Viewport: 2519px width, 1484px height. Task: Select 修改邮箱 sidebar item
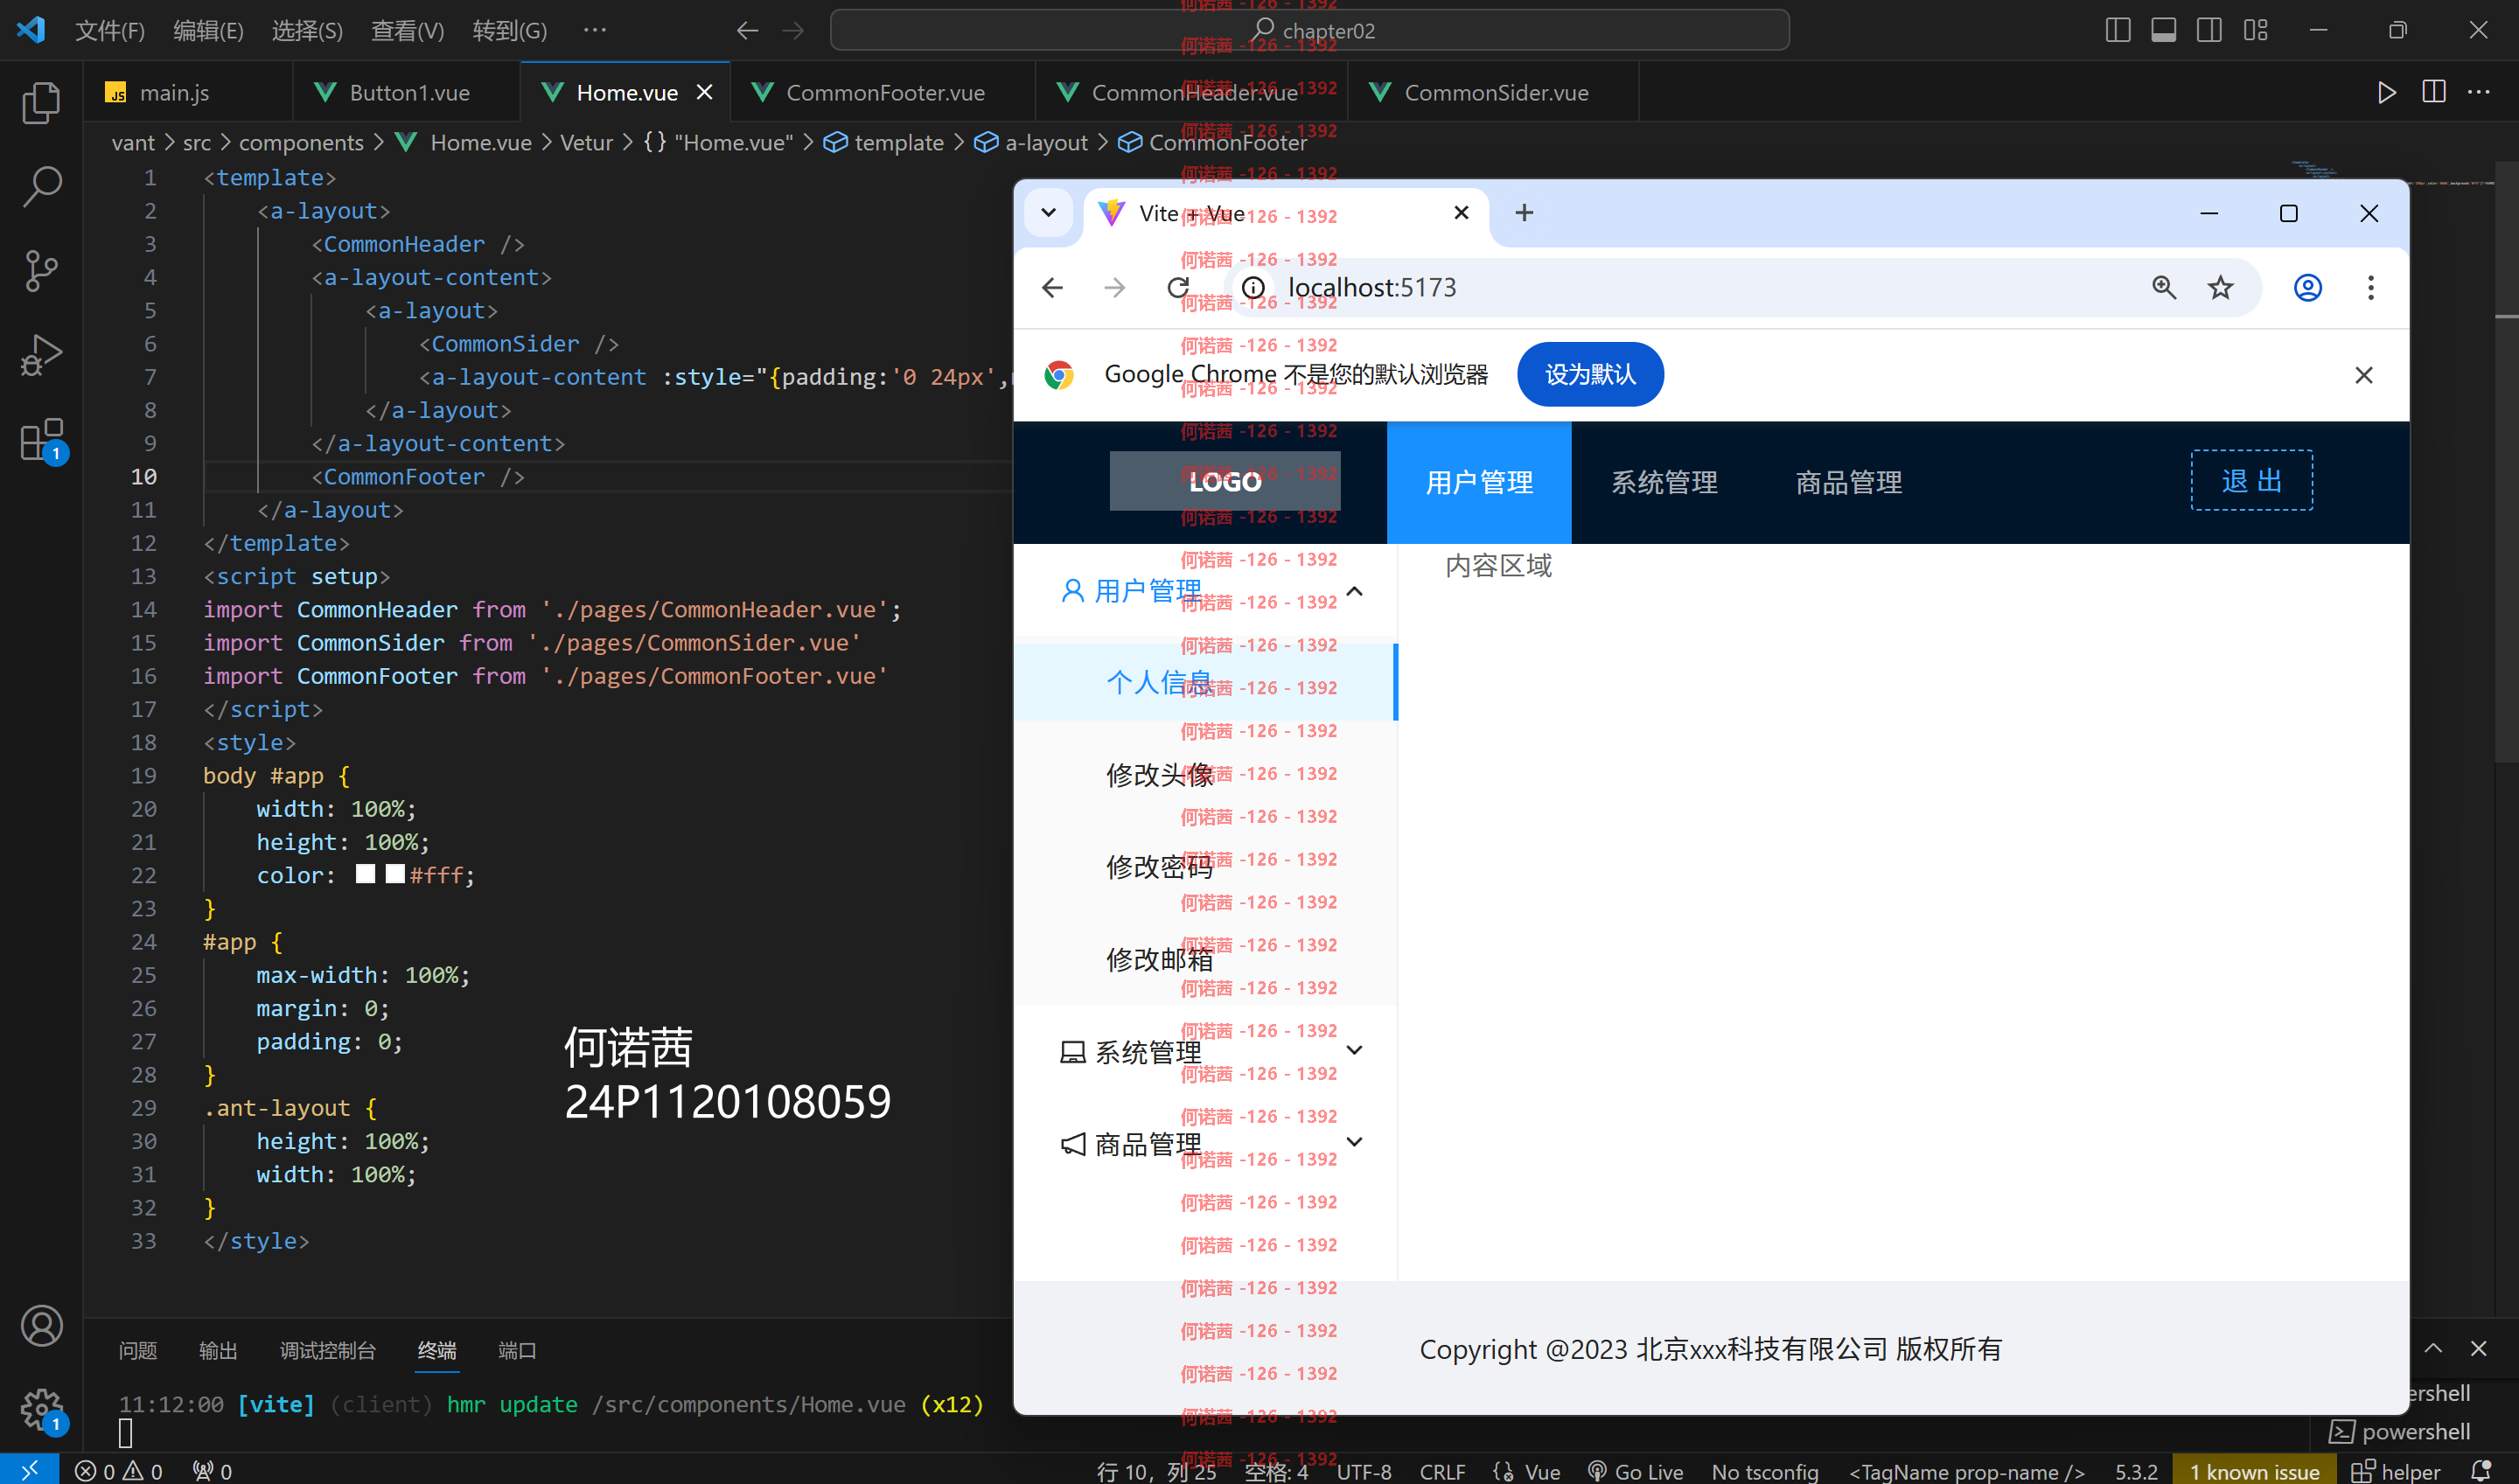(x=1205, y=959)
